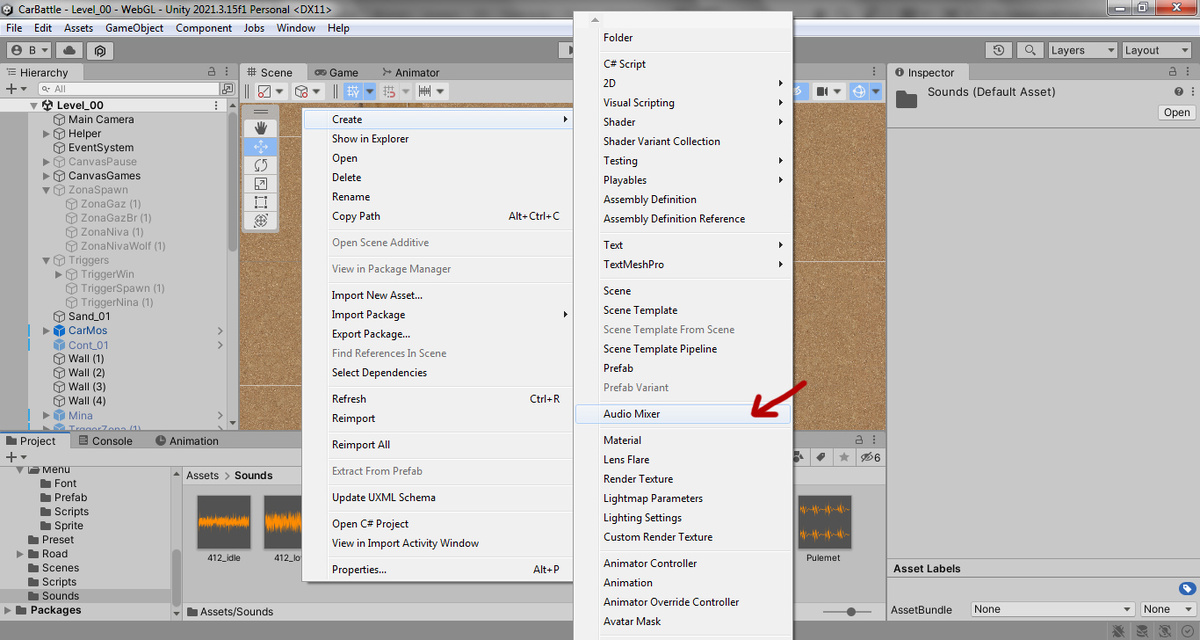The height and width of the screenshot is (640, 1200).
Task: Expand the Road folder in Project
Action: (x=20, y=554)
